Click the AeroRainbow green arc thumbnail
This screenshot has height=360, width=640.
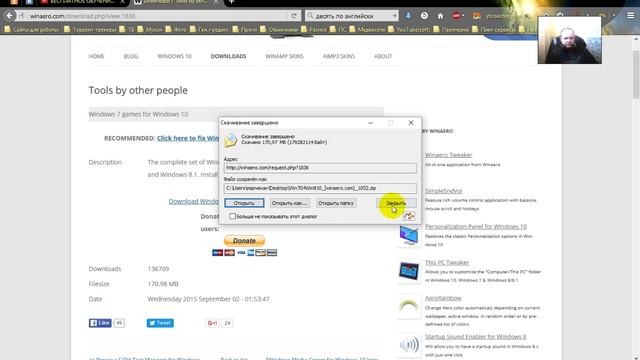point(409,307)
